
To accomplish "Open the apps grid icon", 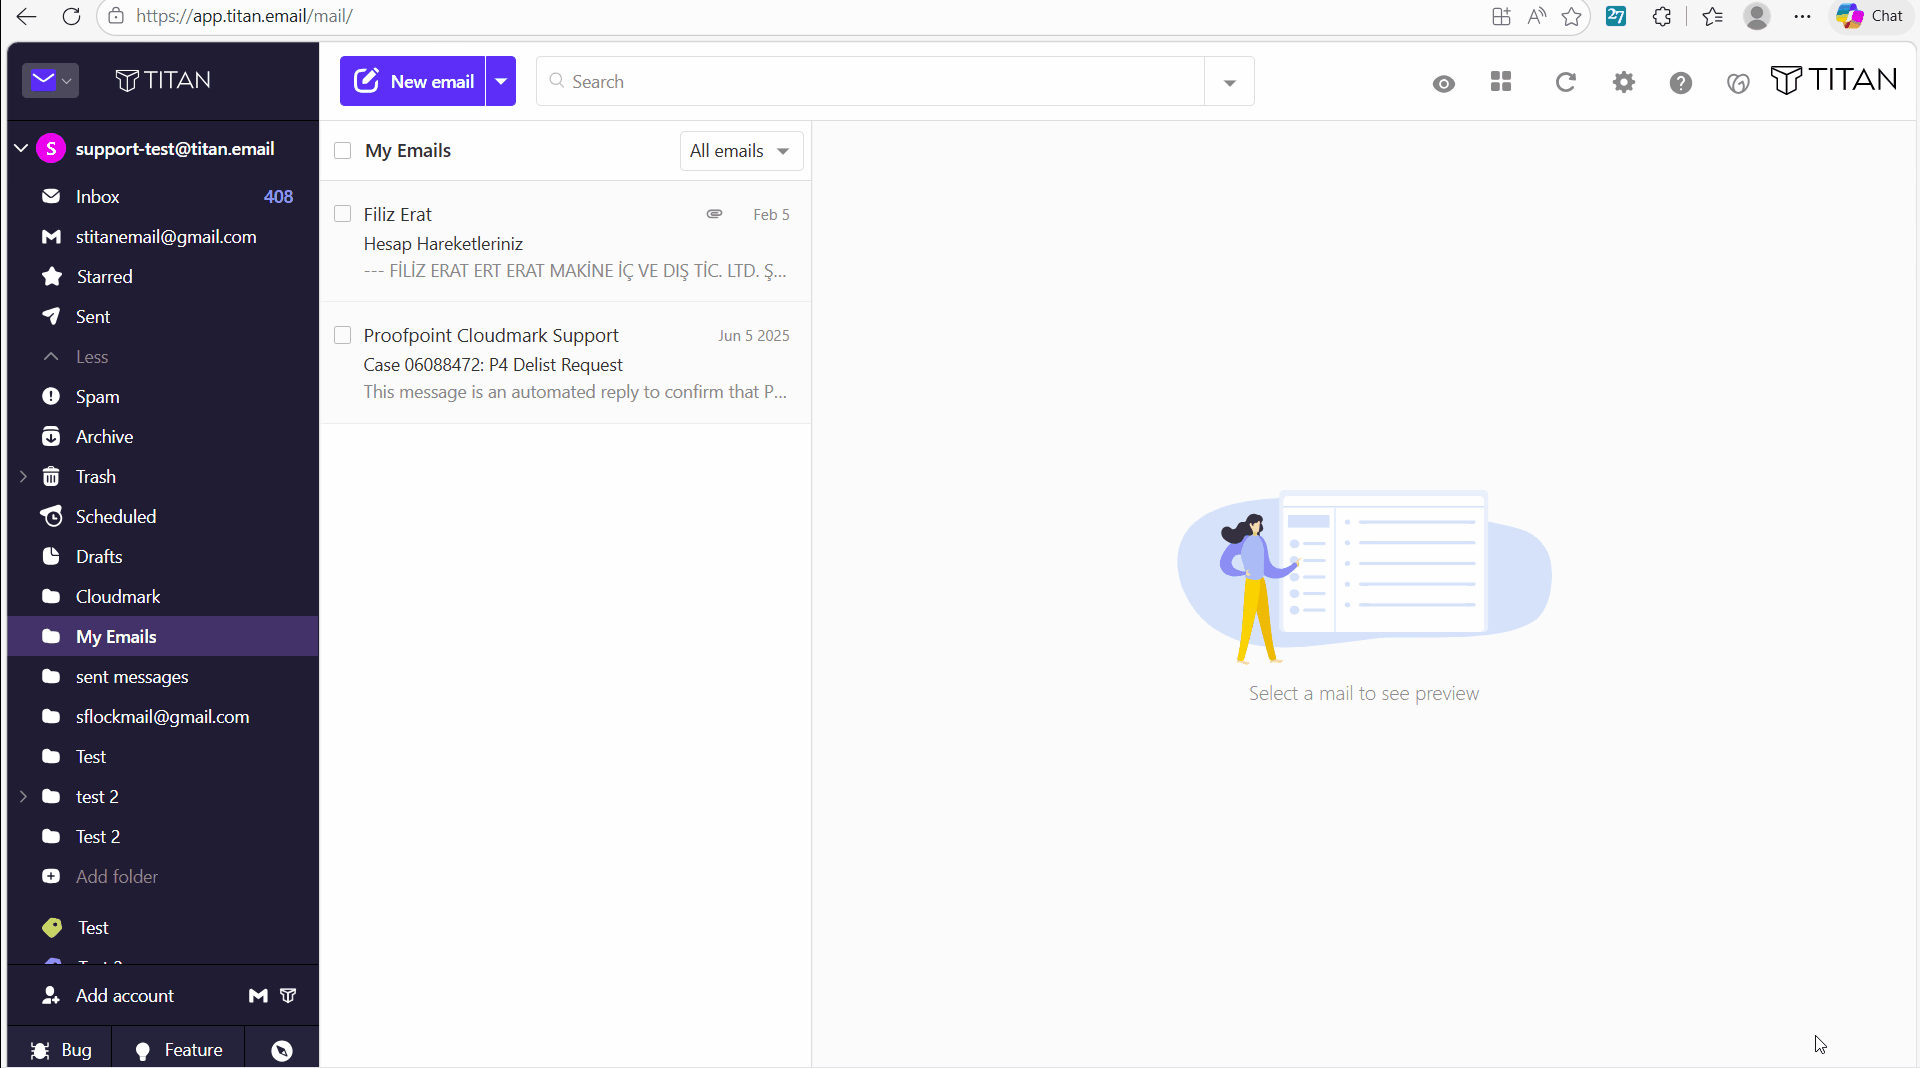I will (1501, 82).
